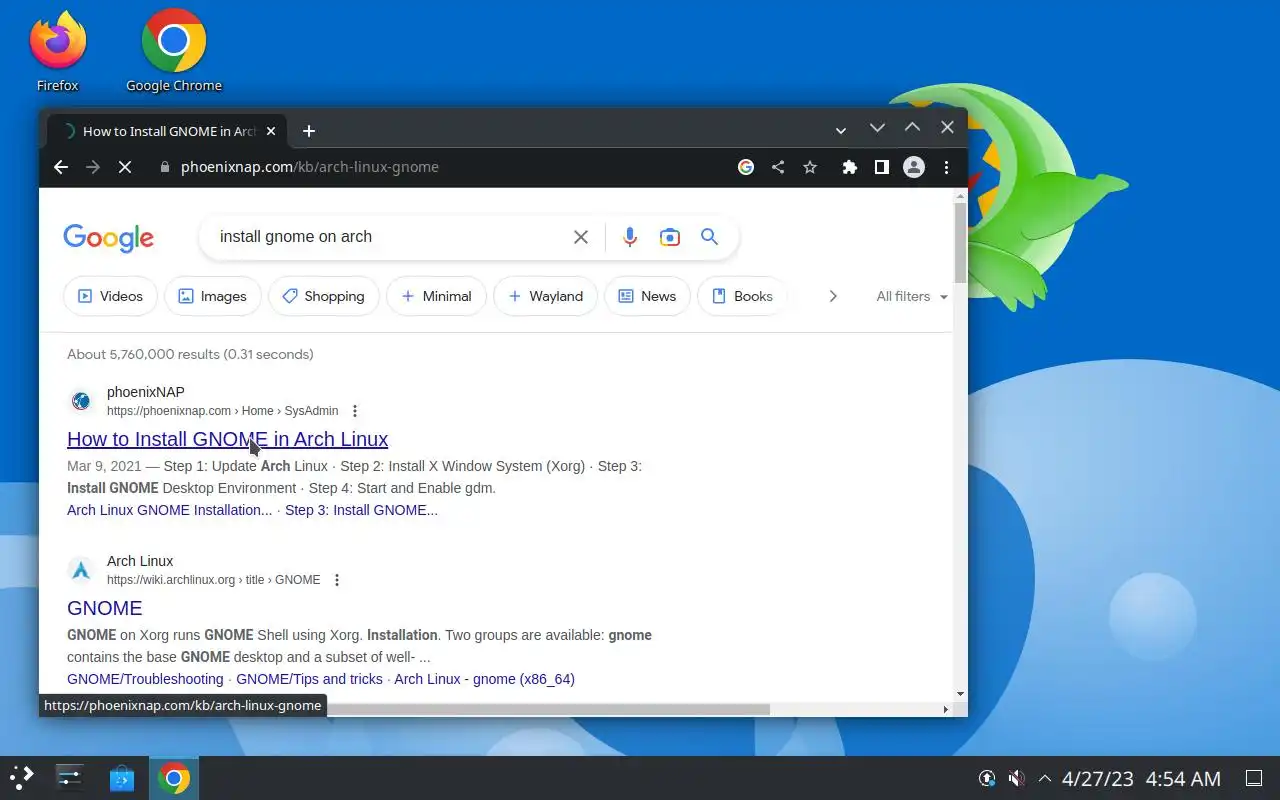Click the Google logo
This screenshot has width=1280, height=800.
[108, 238]
